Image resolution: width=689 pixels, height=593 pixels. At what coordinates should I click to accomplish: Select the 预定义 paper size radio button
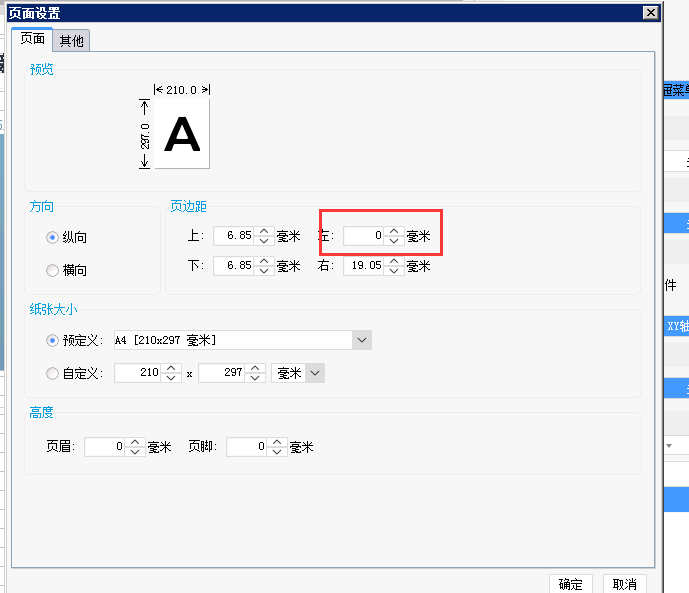pyautogui.click(x=52, y=340)
